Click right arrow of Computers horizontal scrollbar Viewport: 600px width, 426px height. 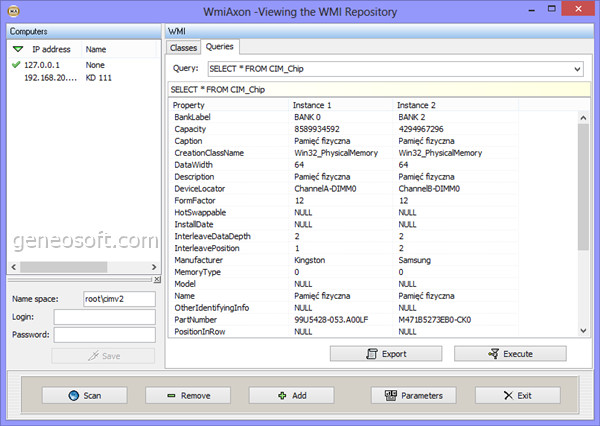(154, 267)
